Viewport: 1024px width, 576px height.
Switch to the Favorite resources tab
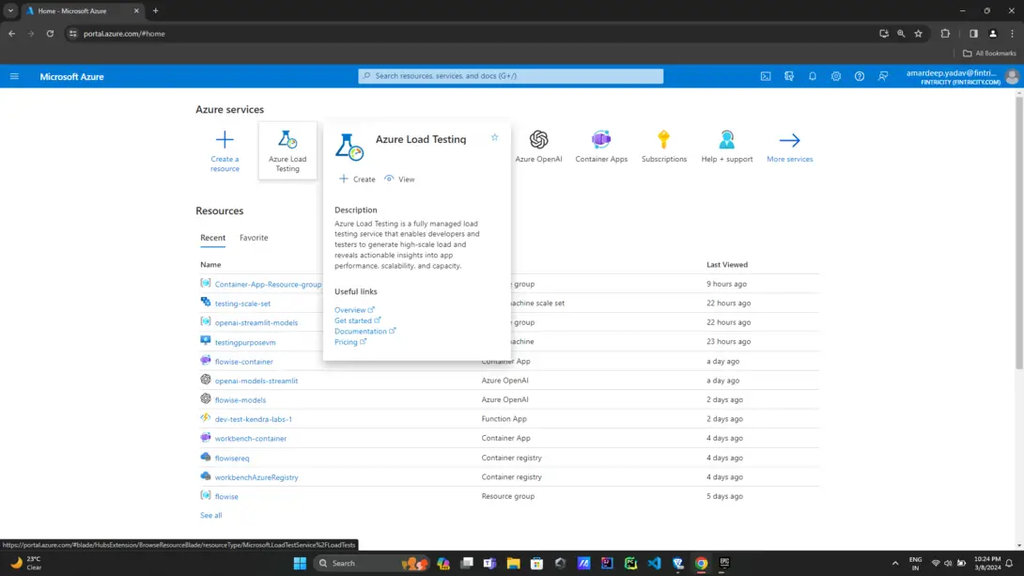pos(253,238)
